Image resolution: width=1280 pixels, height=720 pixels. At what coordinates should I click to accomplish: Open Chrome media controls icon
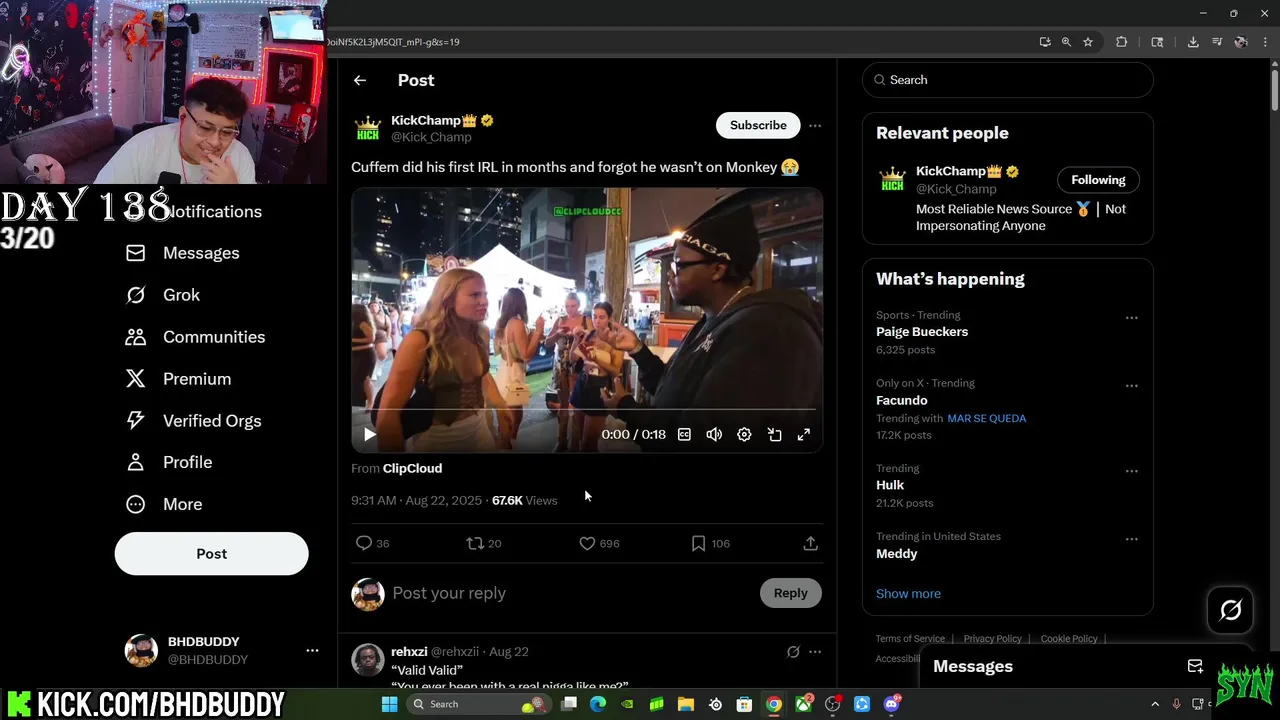(x=1217, y=42)
